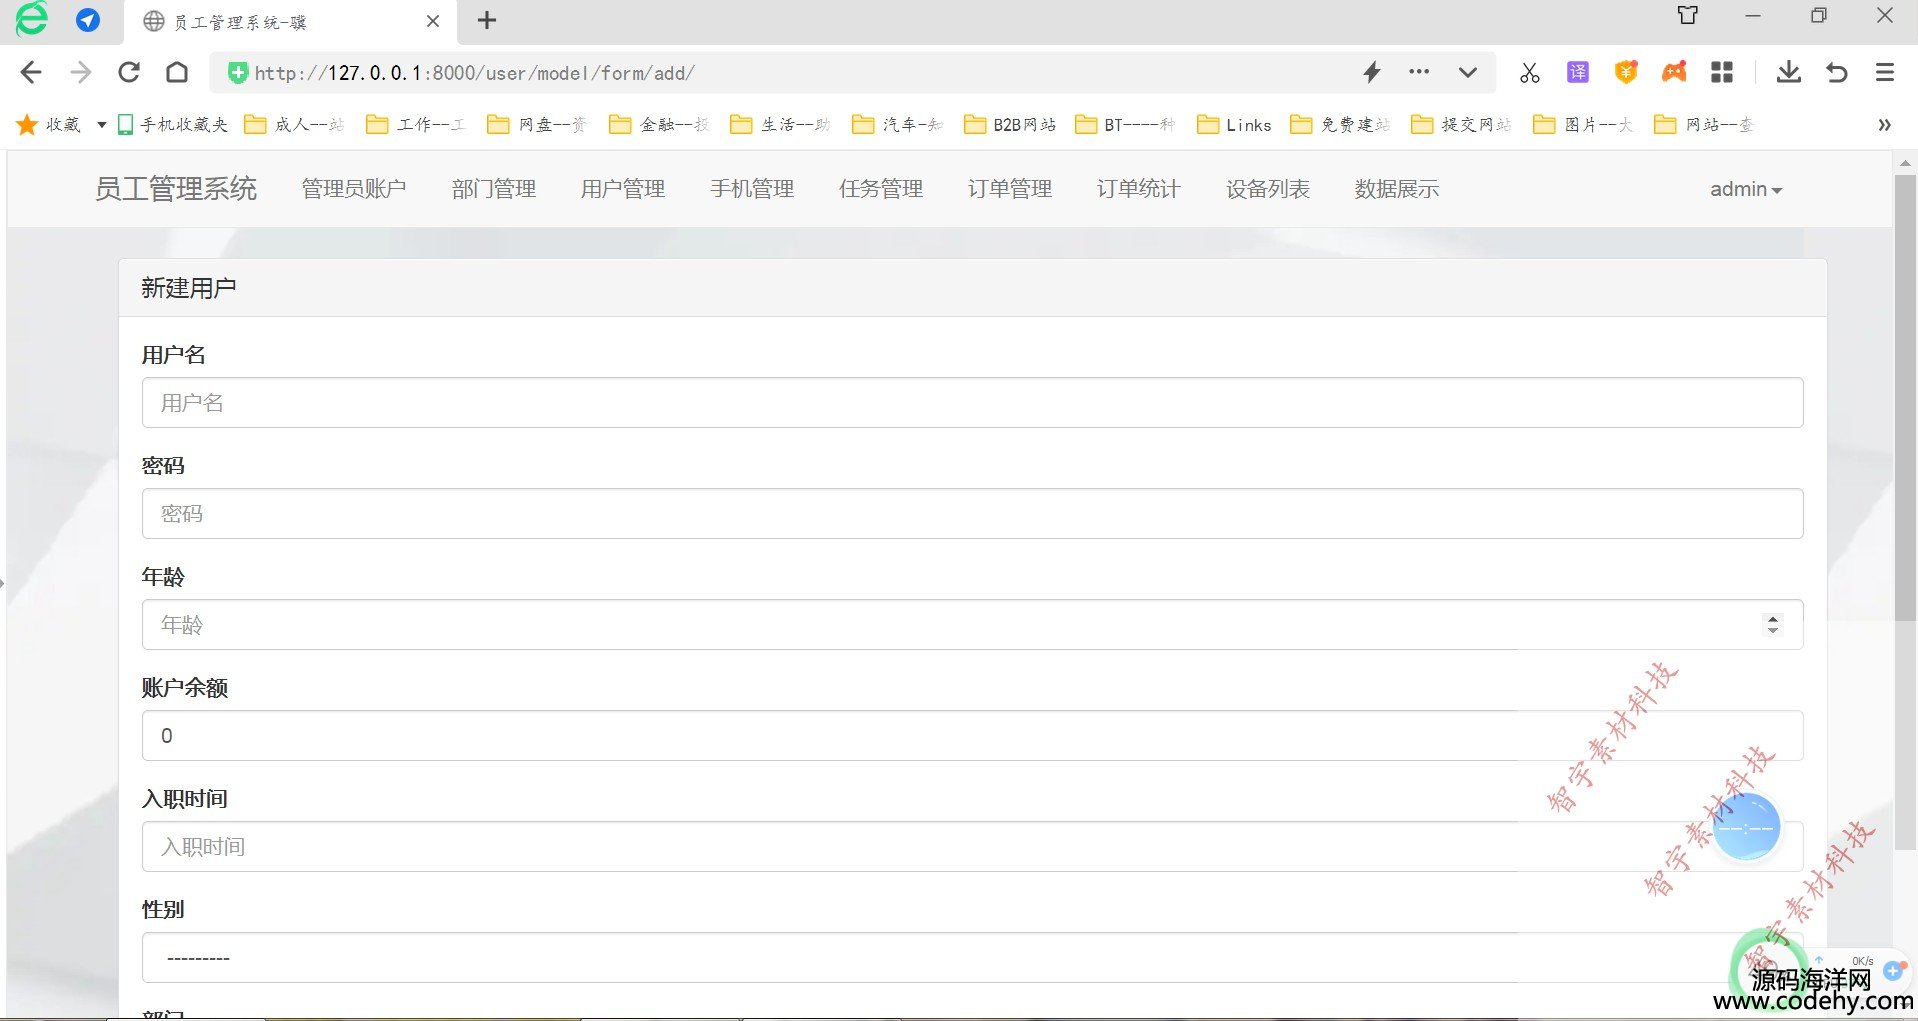Click the orange shield extension icon
Viewport: 1918px width, 1021px height.
[1625, 72]
